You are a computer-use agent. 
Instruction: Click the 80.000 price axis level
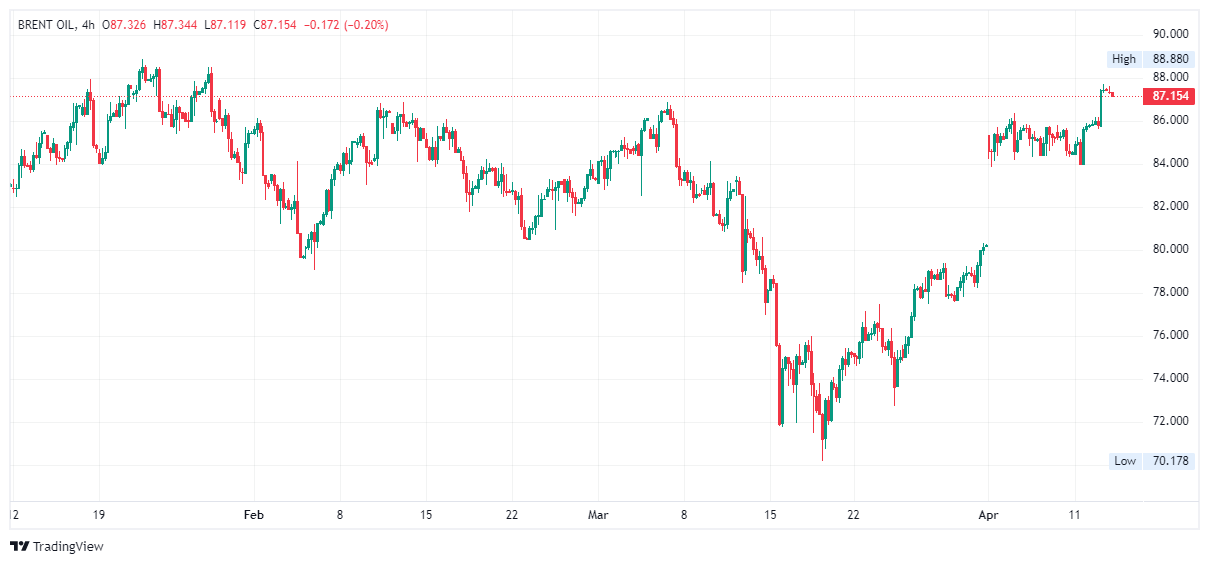coord(1170,249)
